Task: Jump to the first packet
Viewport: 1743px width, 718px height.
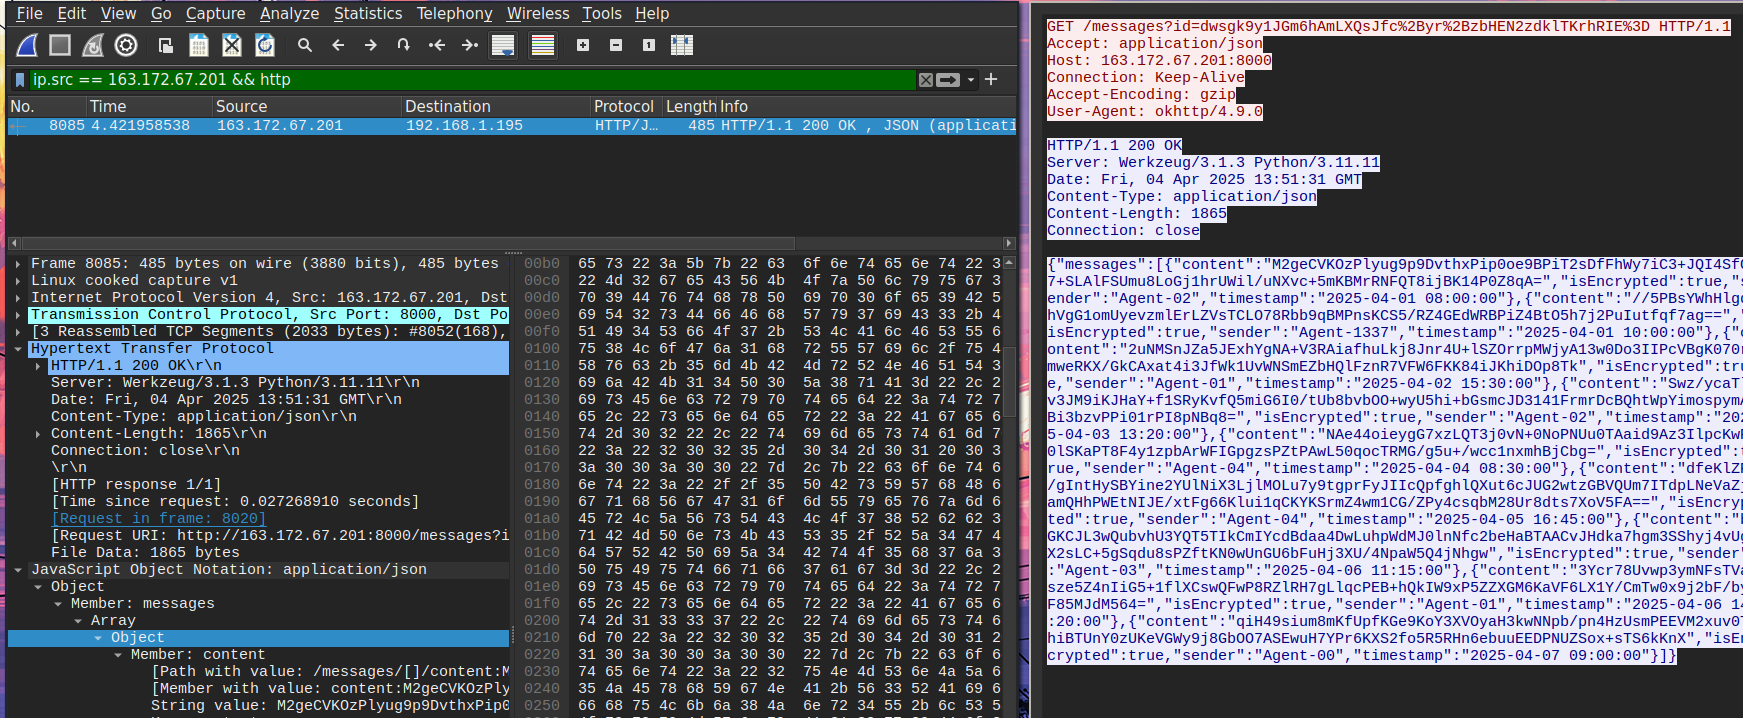Action: [x=437, y=45]
